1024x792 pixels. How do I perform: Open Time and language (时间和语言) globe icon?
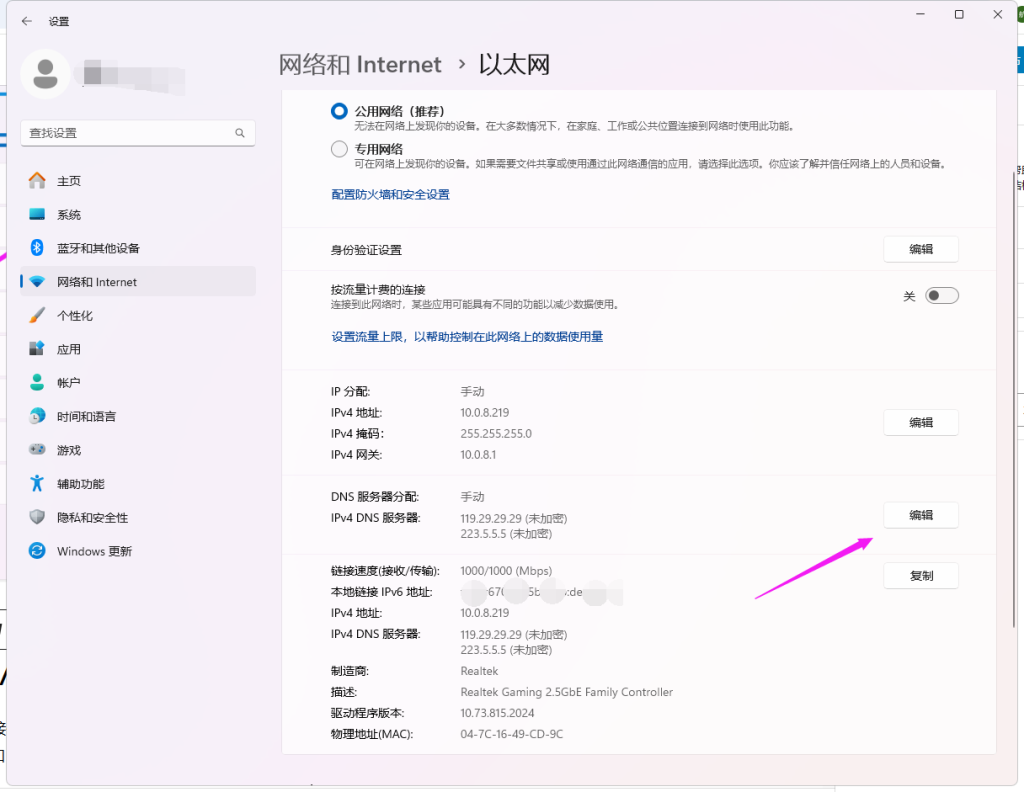tap(37, 416)
